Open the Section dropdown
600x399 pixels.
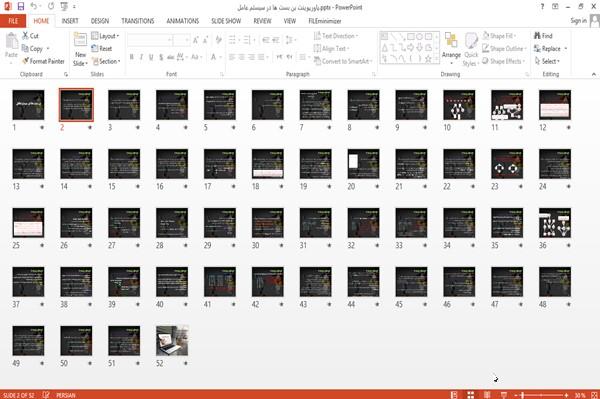(106, 61)
